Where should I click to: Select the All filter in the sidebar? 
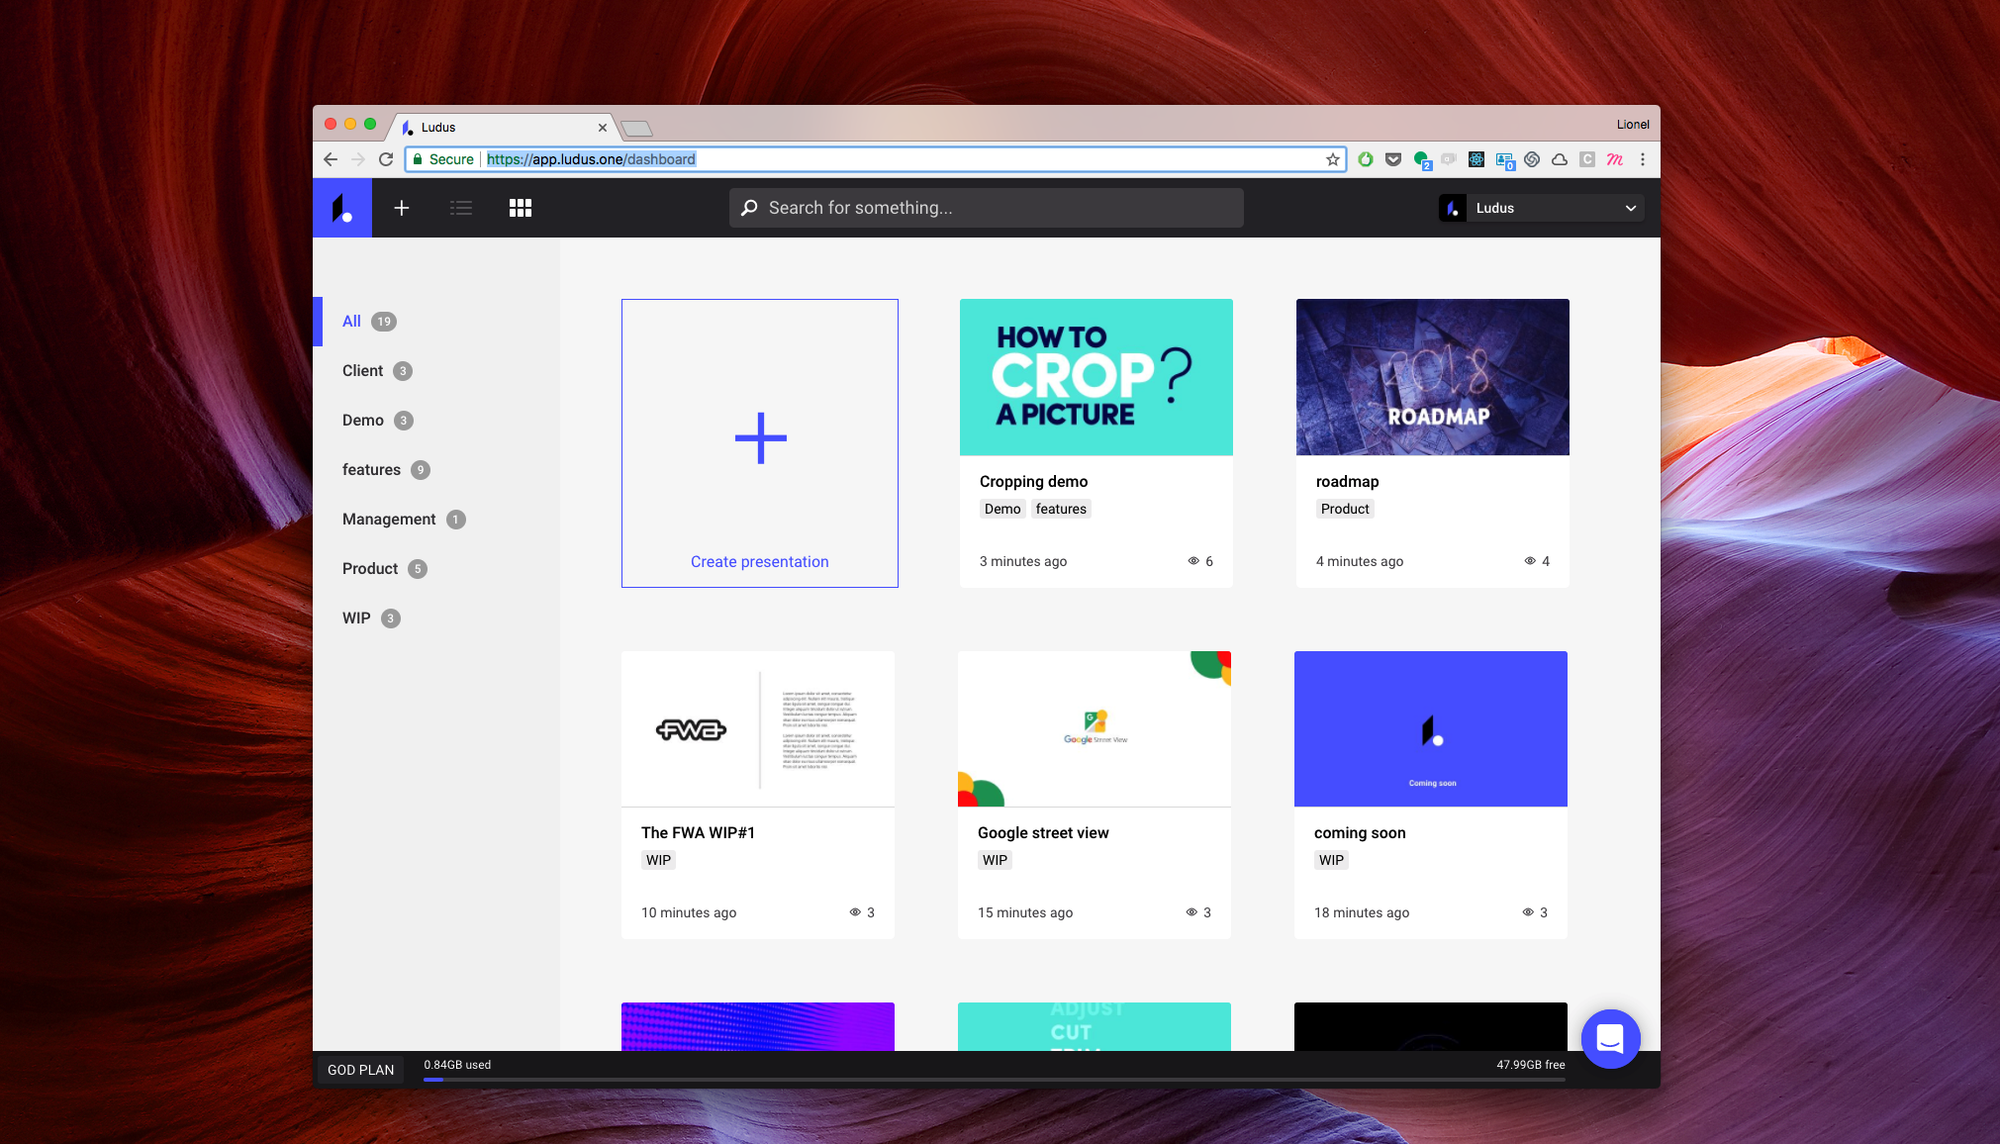tap(351, 321)
